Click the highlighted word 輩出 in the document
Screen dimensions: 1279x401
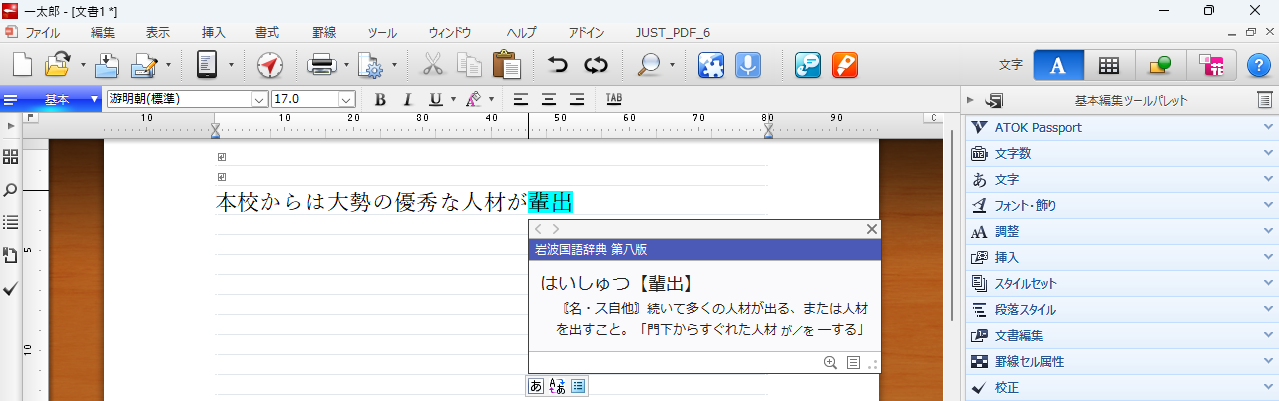[550, 202]
